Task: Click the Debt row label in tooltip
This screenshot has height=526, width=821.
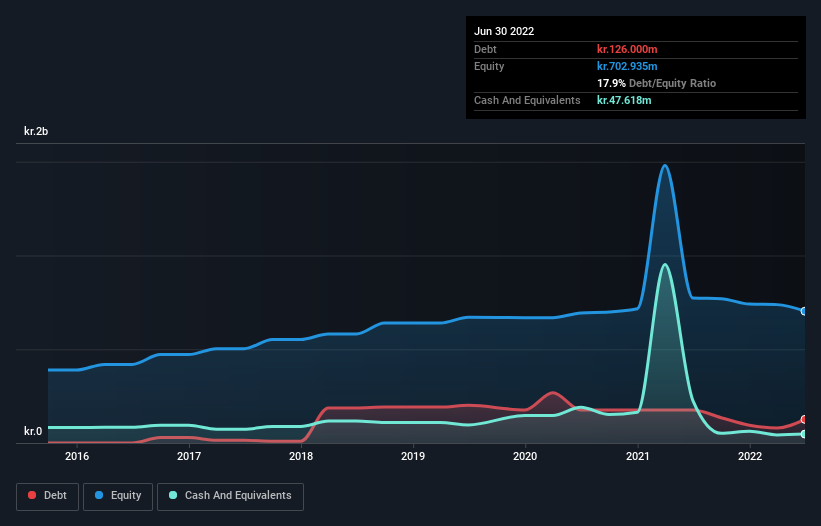Action: [485, 49]
